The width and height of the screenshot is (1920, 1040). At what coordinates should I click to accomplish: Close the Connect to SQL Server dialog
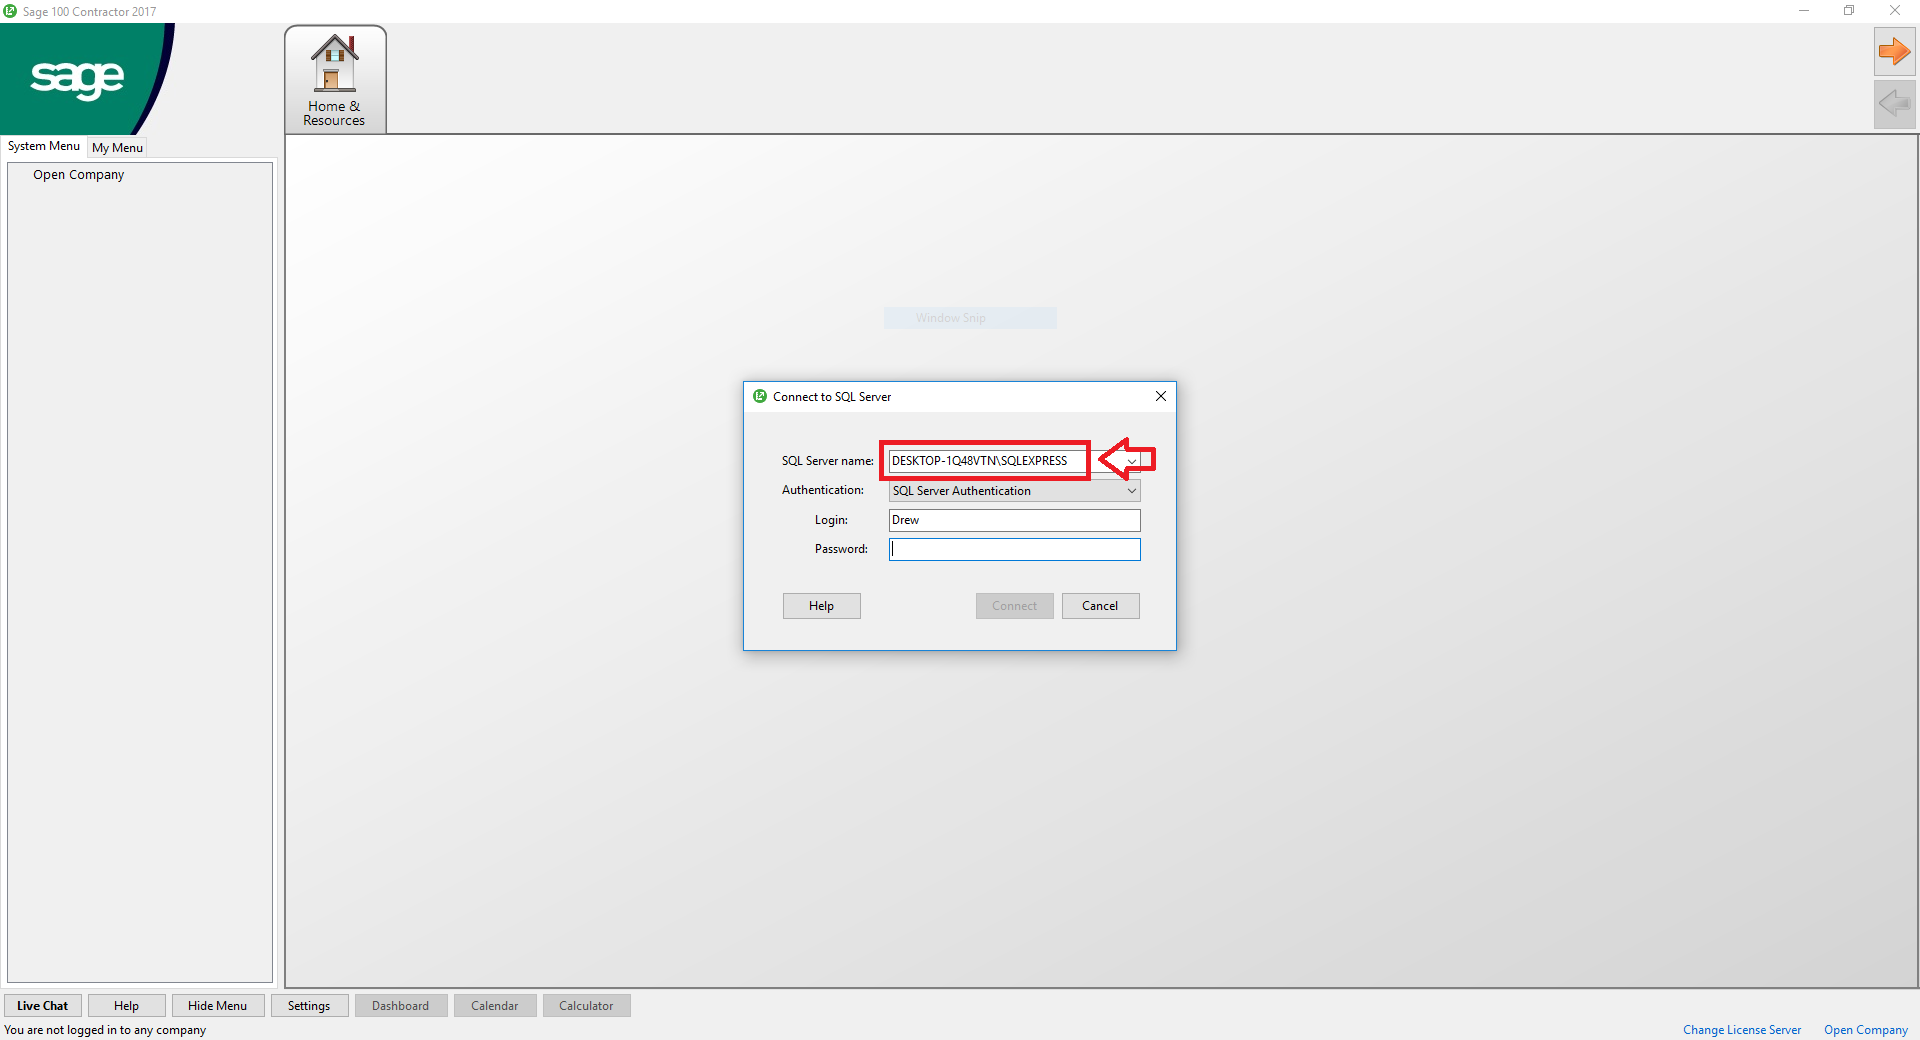[x=1161, y=396]
